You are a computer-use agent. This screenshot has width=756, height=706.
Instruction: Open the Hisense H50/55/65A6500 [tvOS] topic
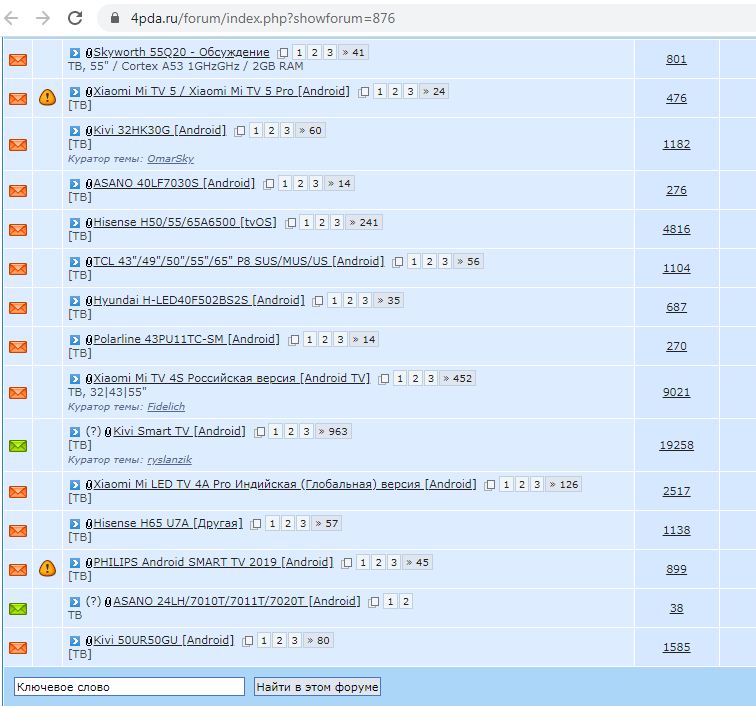tap(185, 222)
